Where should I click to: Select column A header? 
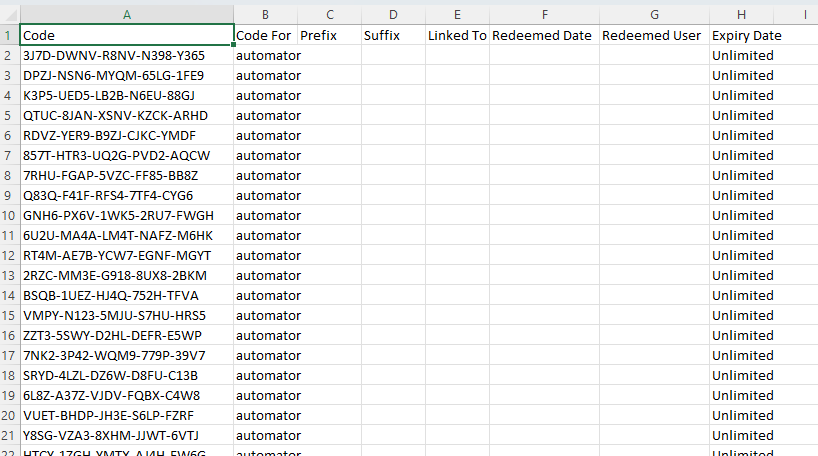(x=126, y=14)
